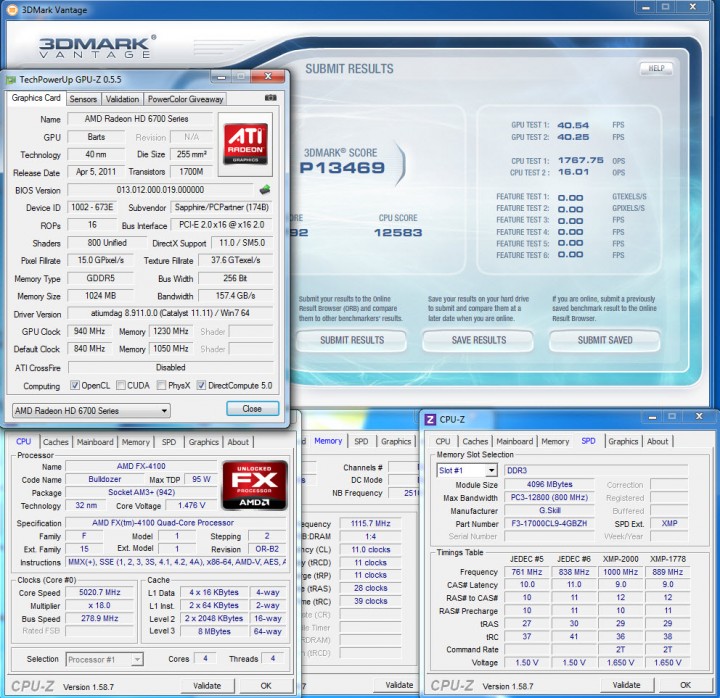Open SPD tab in left CPU-Z window
The height and width of the screenshot is (698, 720).
tap(169, 442)
